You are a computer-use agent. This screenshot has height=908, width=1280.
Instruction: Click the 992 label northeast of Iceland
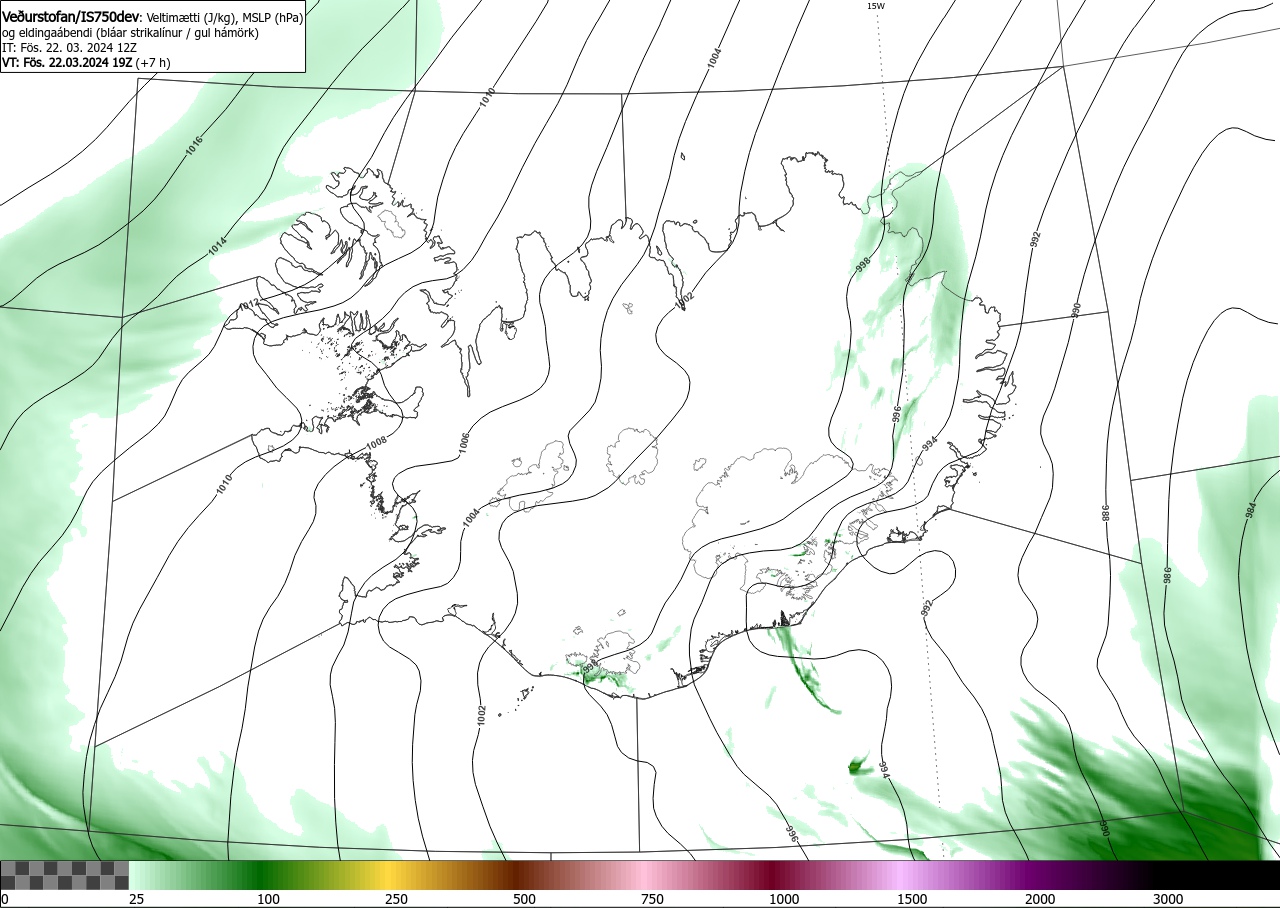[1036, 240]
